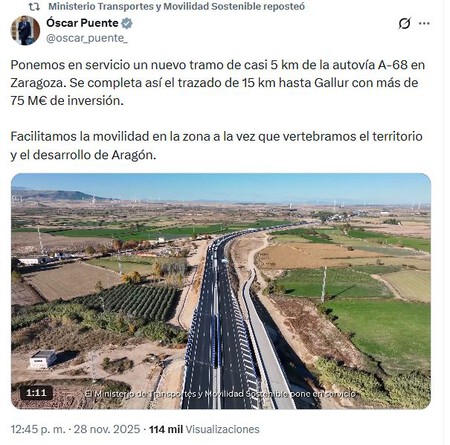Click the 1:11 video duration badge
The width and height of the screenshot is (450, 445).
36,393
